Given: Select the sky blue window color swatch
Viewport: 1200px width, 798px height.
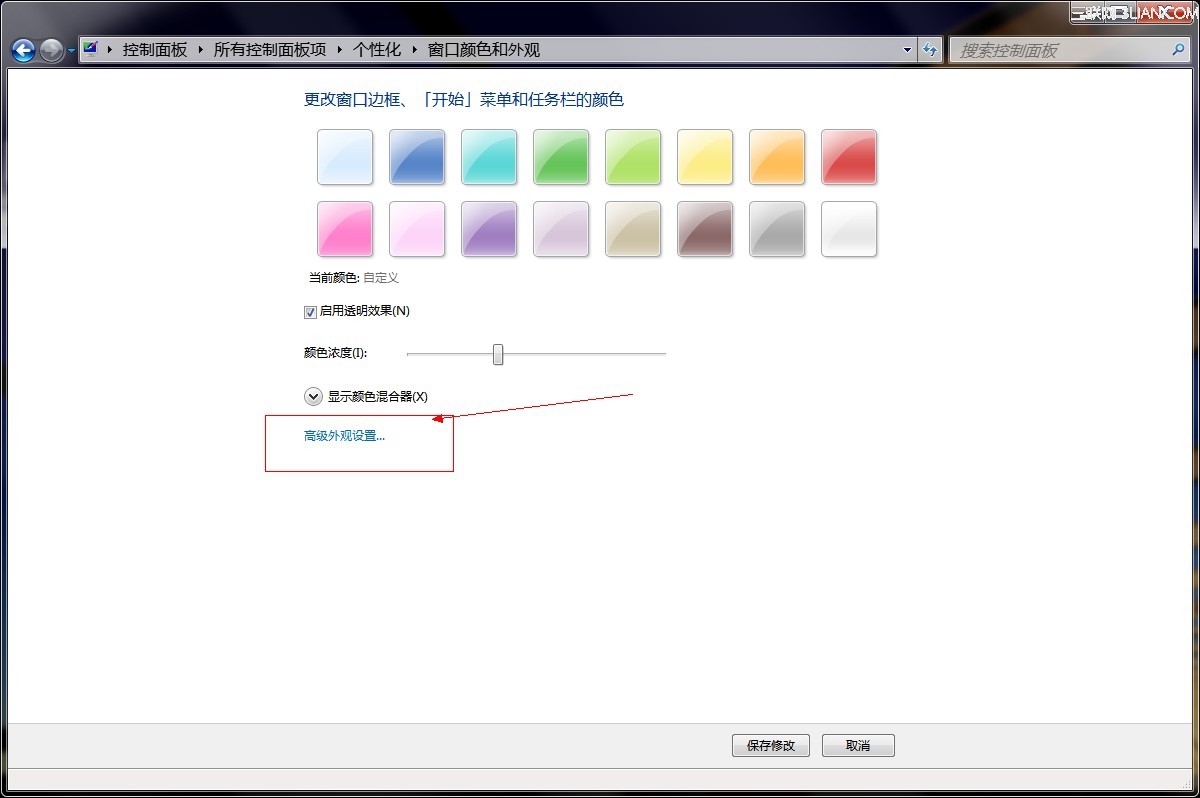Looking at the screenshot, I should [x=345, y=157].
